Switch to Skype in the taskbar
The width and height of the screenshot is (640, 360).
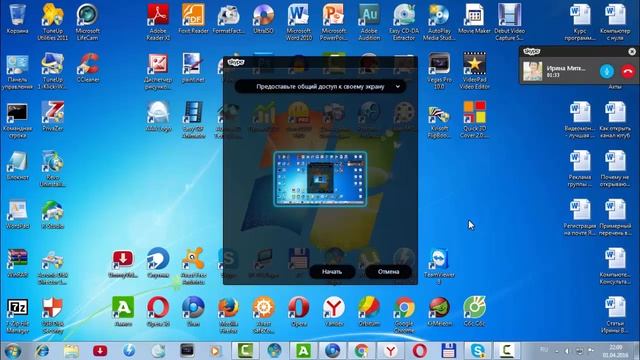point(478,351)
